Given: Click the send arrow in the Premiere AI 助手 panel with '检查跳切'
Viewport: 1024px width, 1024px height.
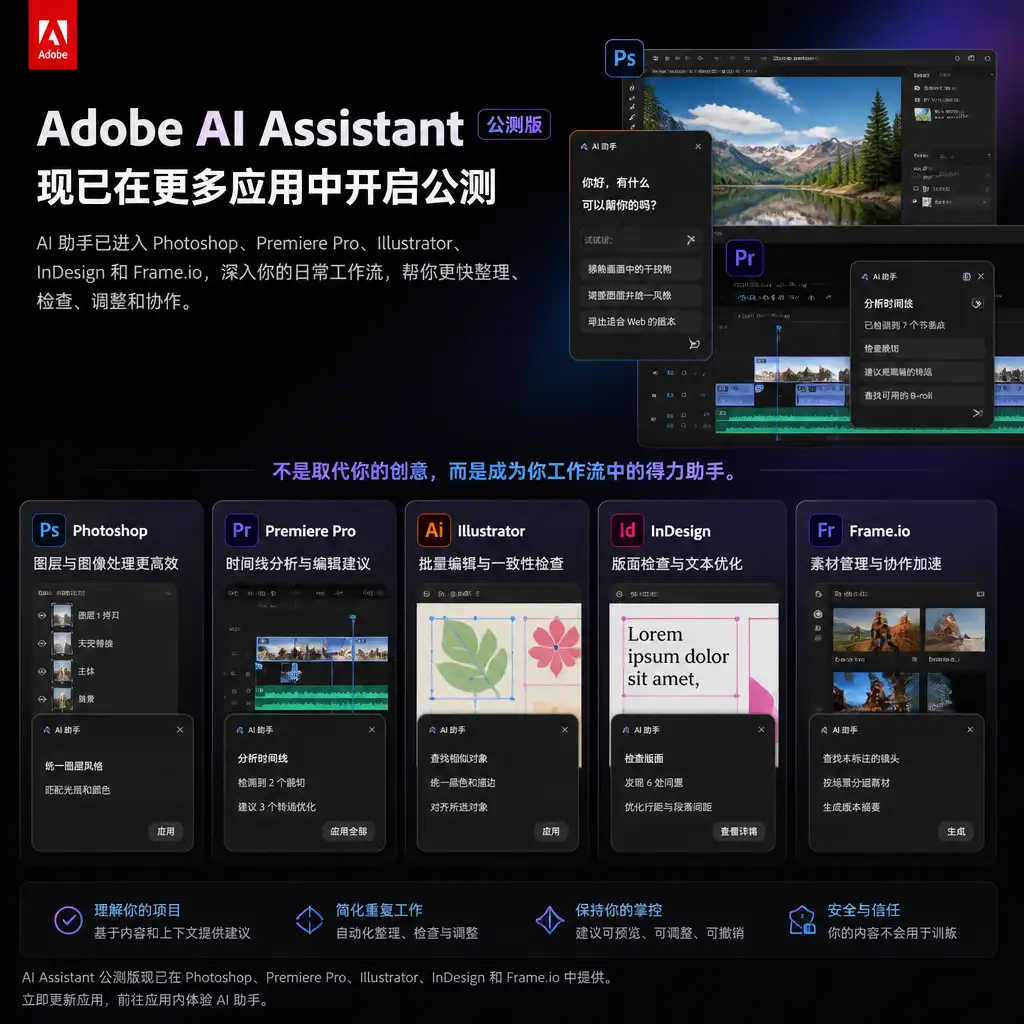Looking at the screenshot, I should (977, 413).
